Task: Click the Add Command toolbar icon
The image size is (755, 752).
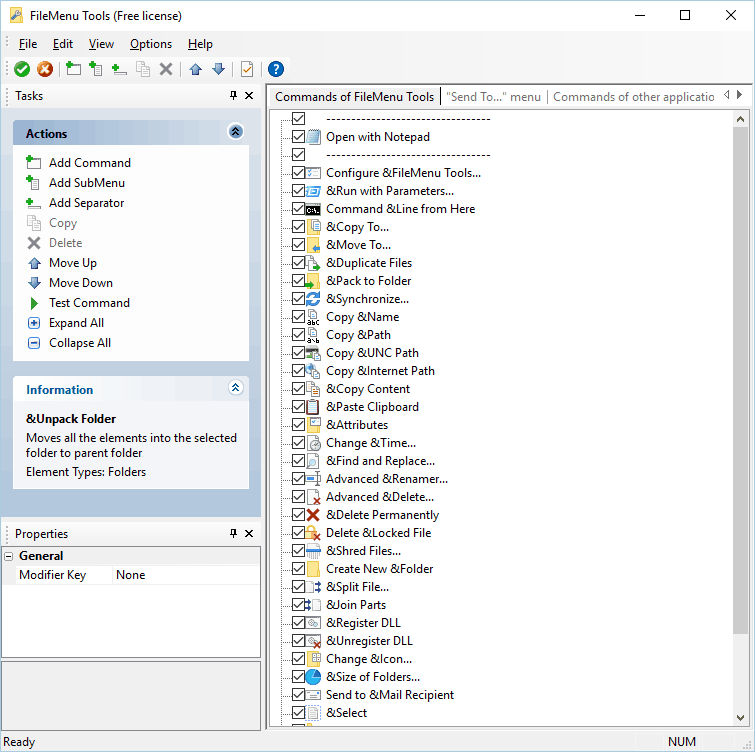Action: (73, 69)
